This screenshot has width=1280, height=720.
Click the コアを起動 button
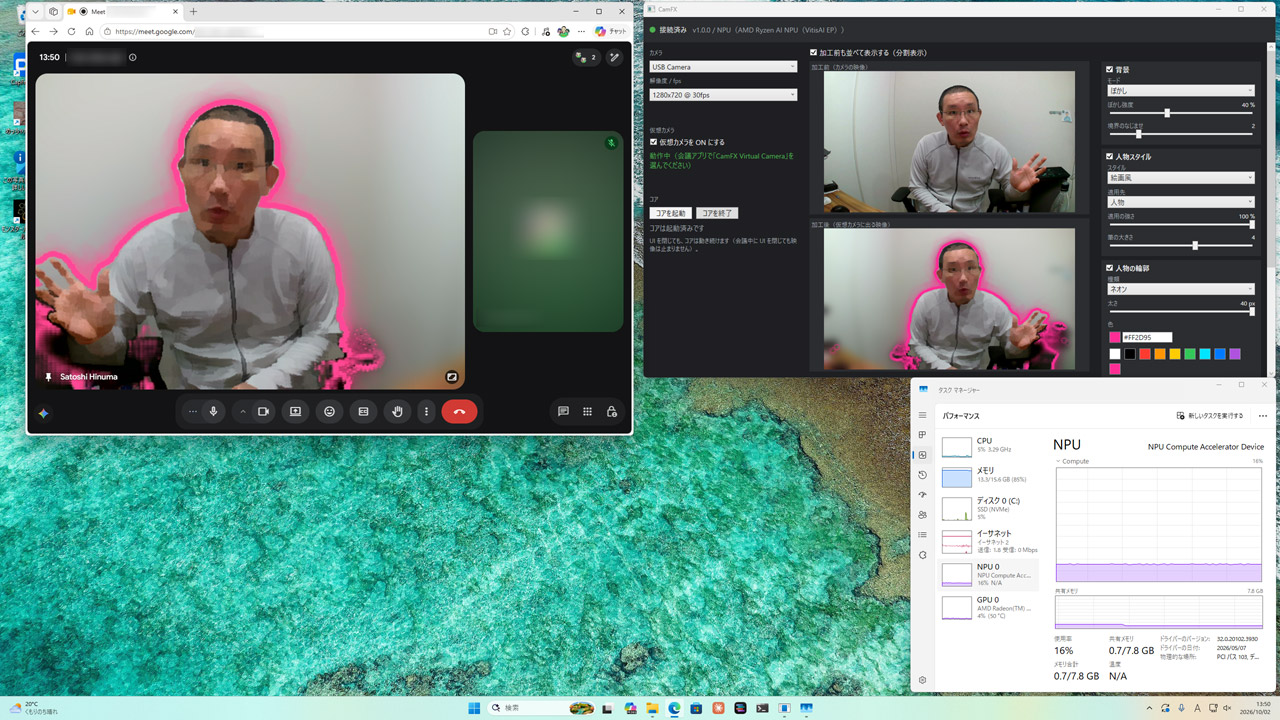tap(670, 213)
